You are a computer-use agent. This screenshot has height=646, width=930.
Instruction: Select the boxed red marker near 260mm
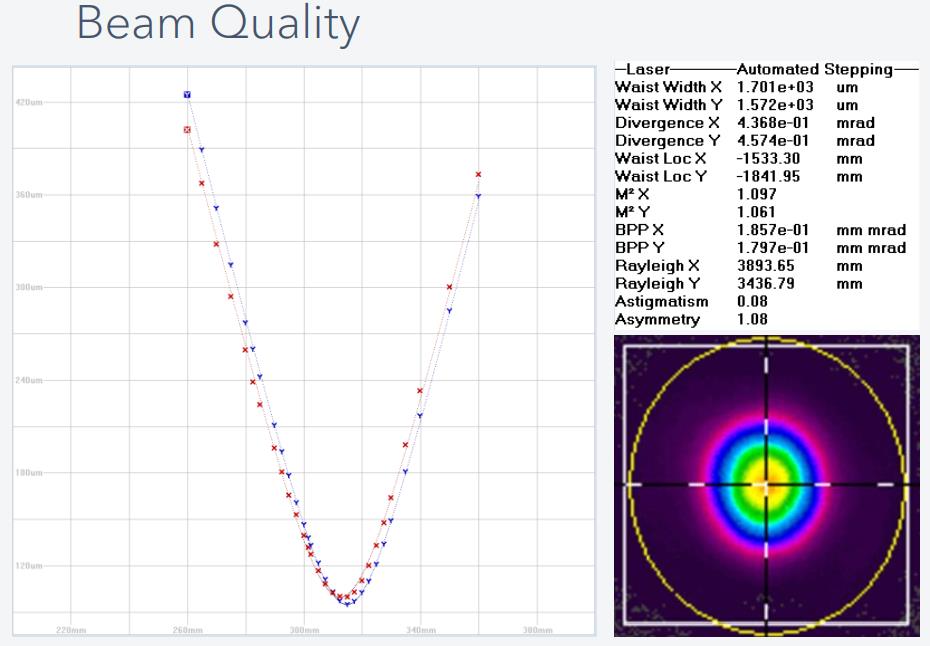coord(187,130)
